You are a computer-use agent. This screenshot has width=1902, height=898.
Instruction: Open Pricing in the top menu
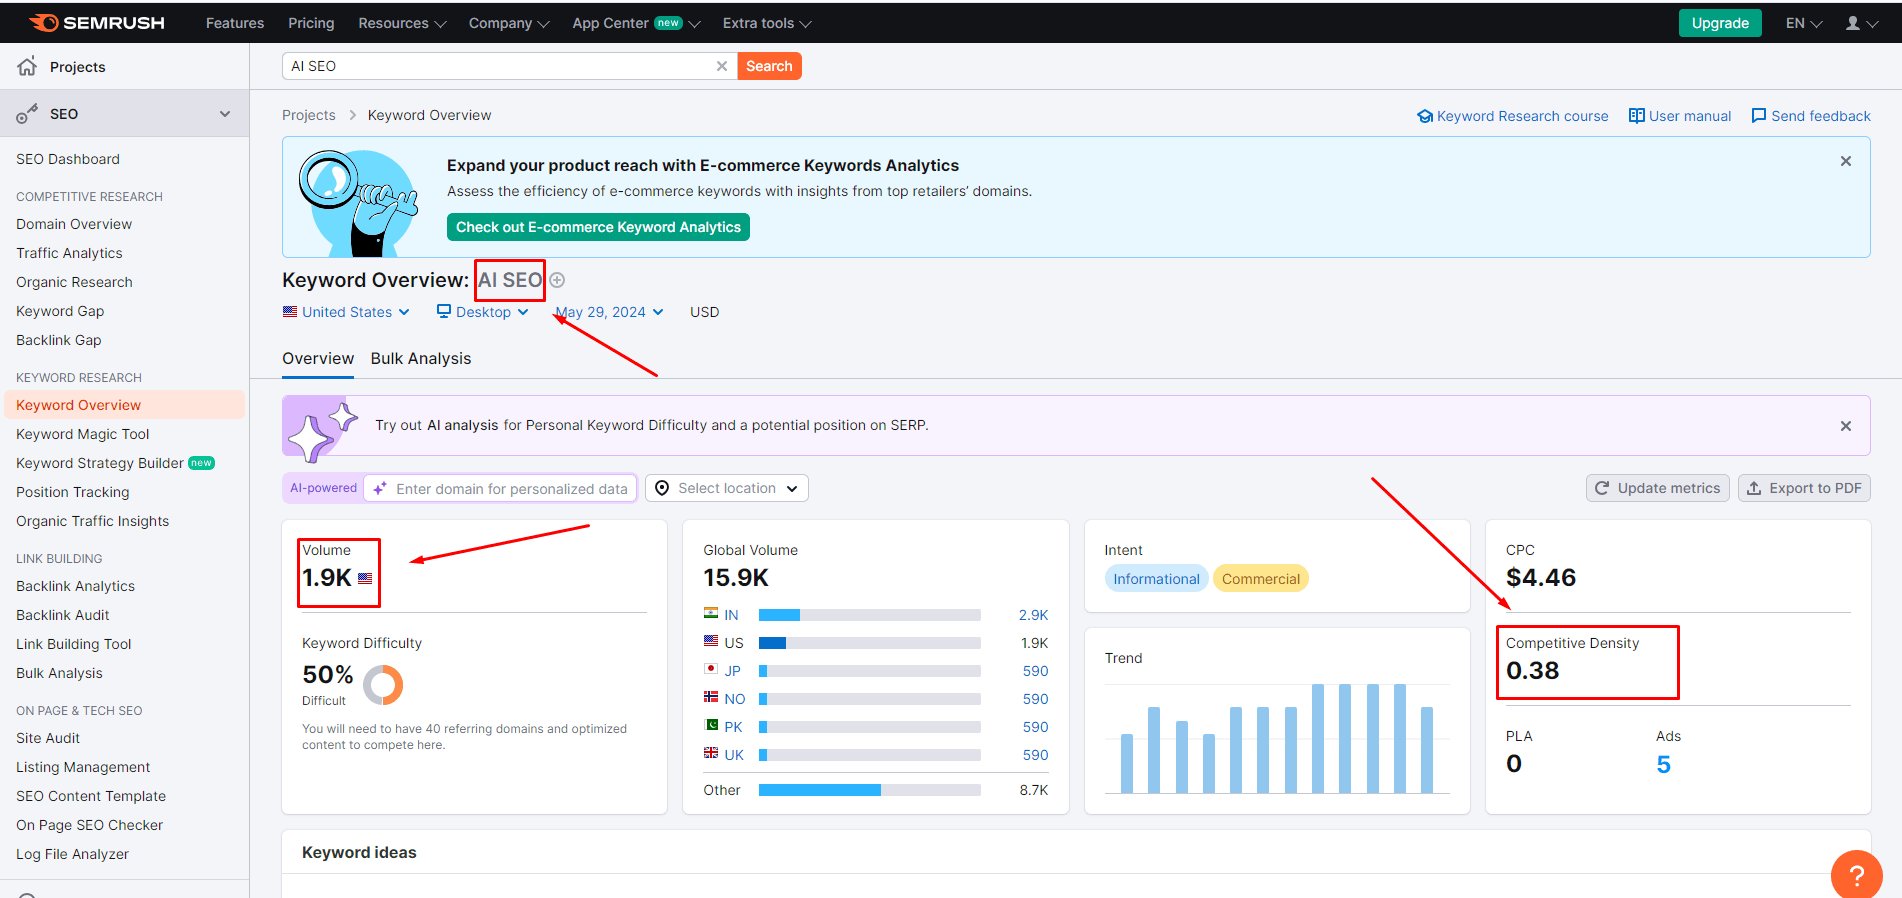(x=311, y=23)
